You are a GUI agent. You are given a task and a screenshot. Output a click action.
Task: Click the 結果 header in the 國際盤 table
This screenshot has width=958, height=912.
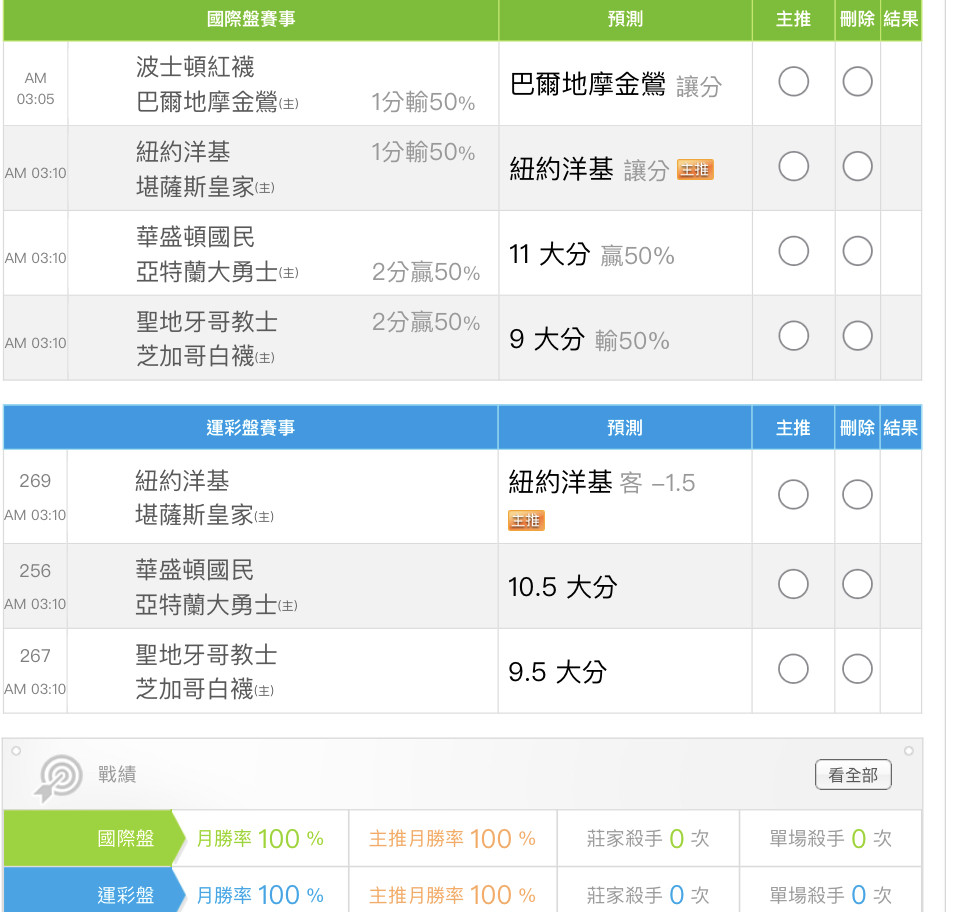click(x=901, y=19)
